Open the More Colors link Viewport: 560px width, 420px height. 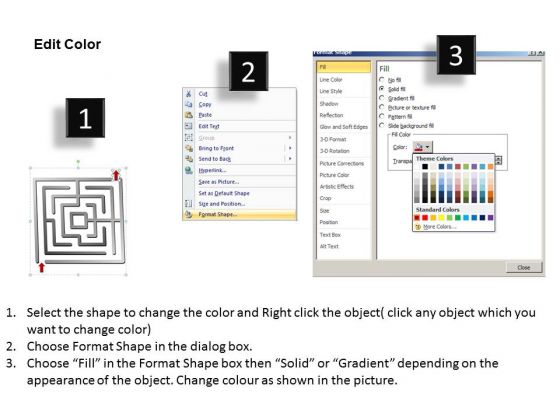coord(439,227)
